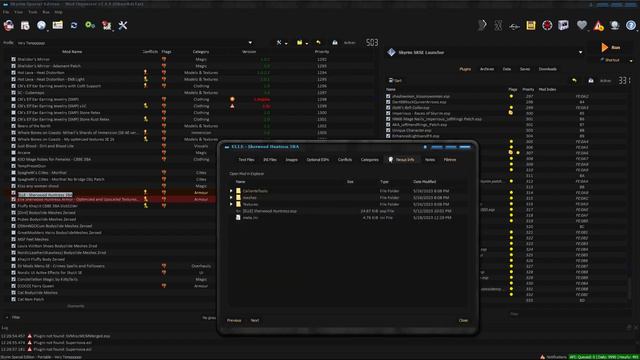Select the meta.ini row in the dialog file list
Screen dimensions: 640x360
(347, 218)
